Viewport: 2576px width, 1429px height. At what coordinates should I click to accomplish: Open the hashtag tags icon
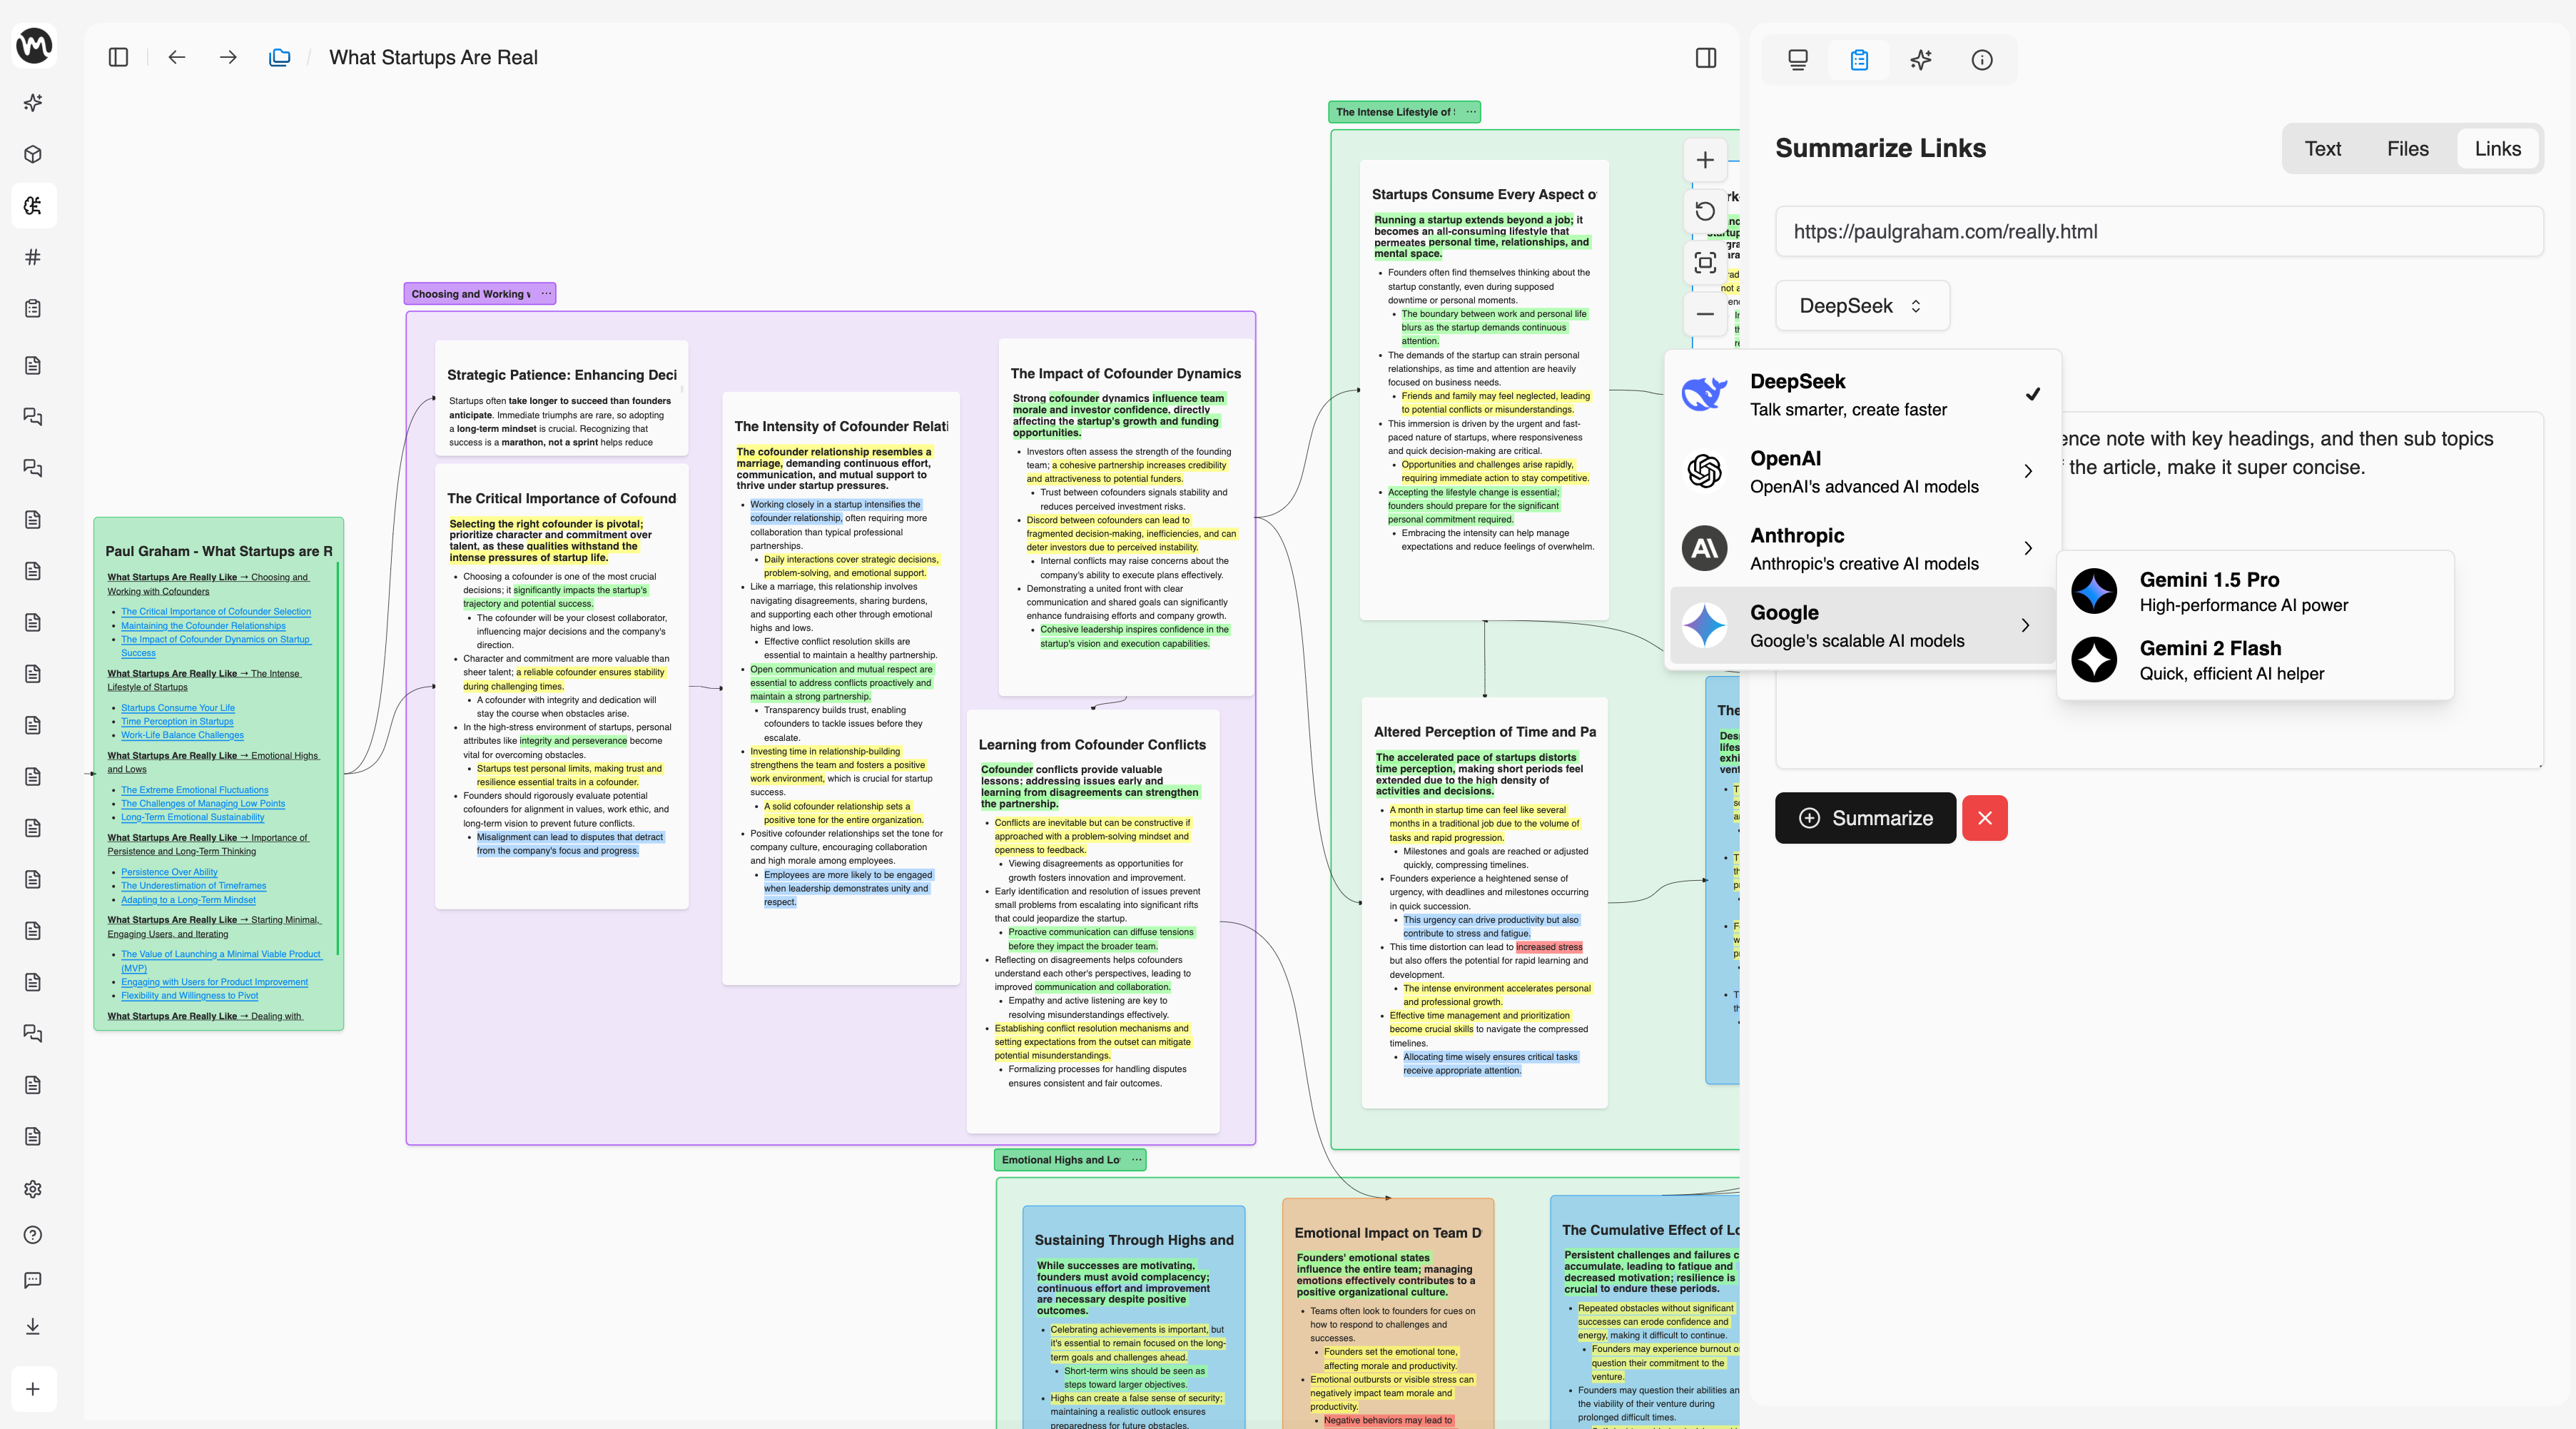pos(33,257)
